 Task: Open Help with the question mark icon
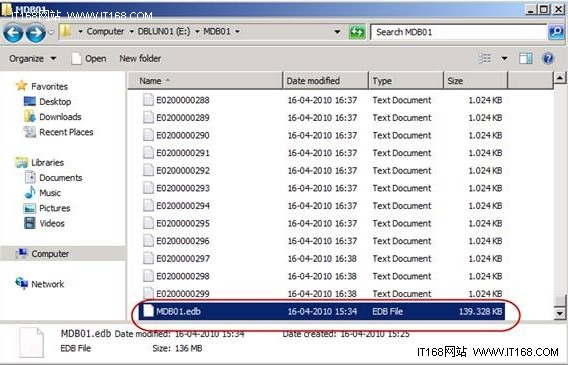tap(548, 58)
